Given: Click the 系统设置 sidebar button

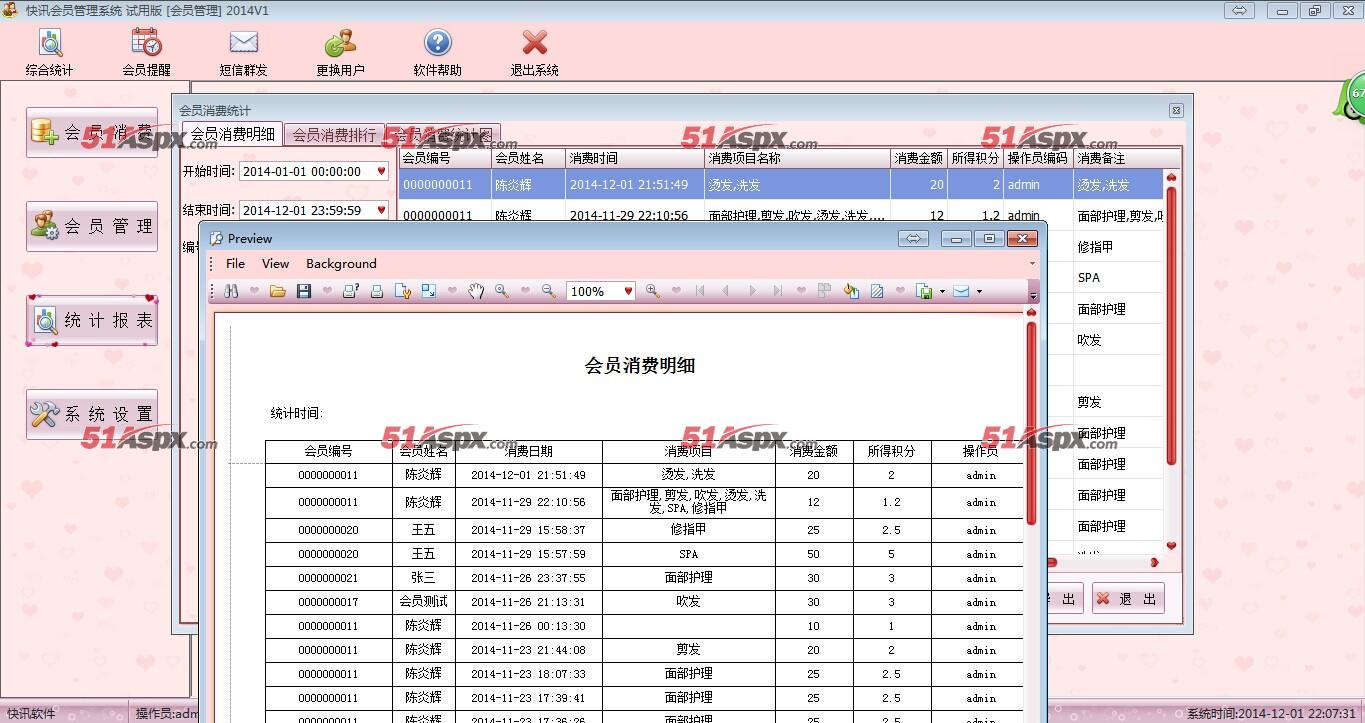Looking at the screenshot, I should coord(92,414).
